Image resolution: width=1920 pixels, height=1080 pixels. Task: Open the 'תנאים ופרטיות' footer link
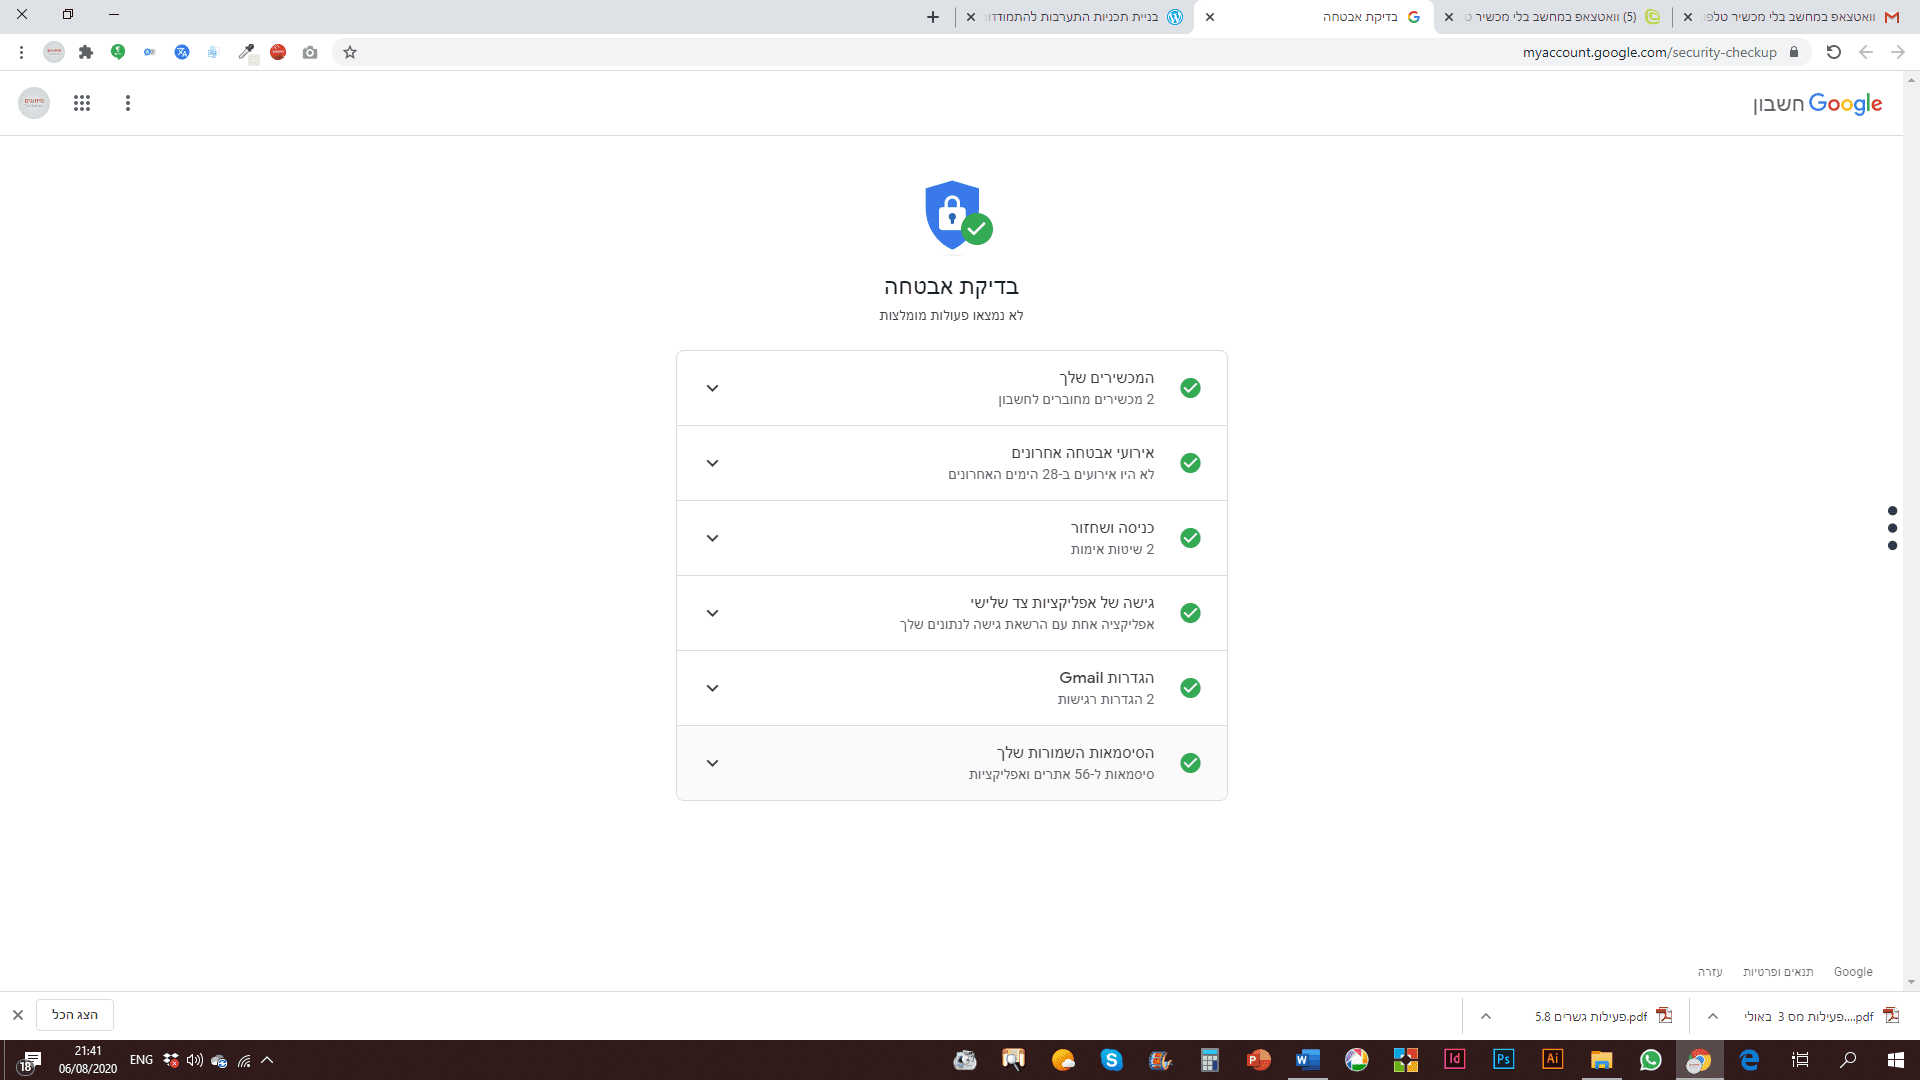point(1777,972)
